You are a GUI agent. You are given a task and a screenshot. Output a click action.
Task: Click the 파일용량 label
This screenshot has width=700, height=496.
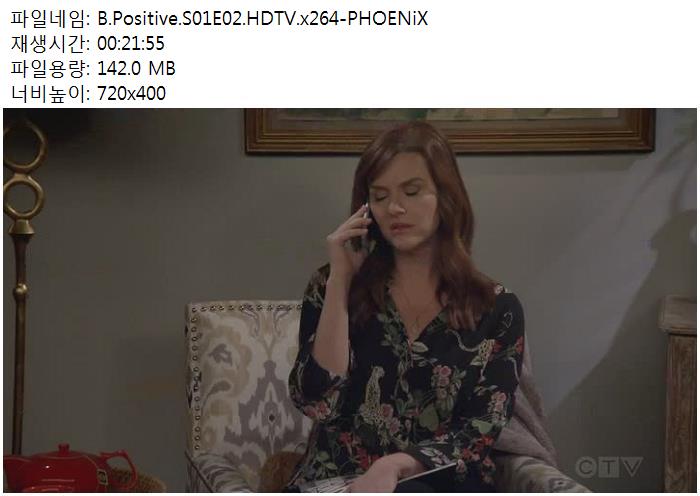click(x=50, y=68)
